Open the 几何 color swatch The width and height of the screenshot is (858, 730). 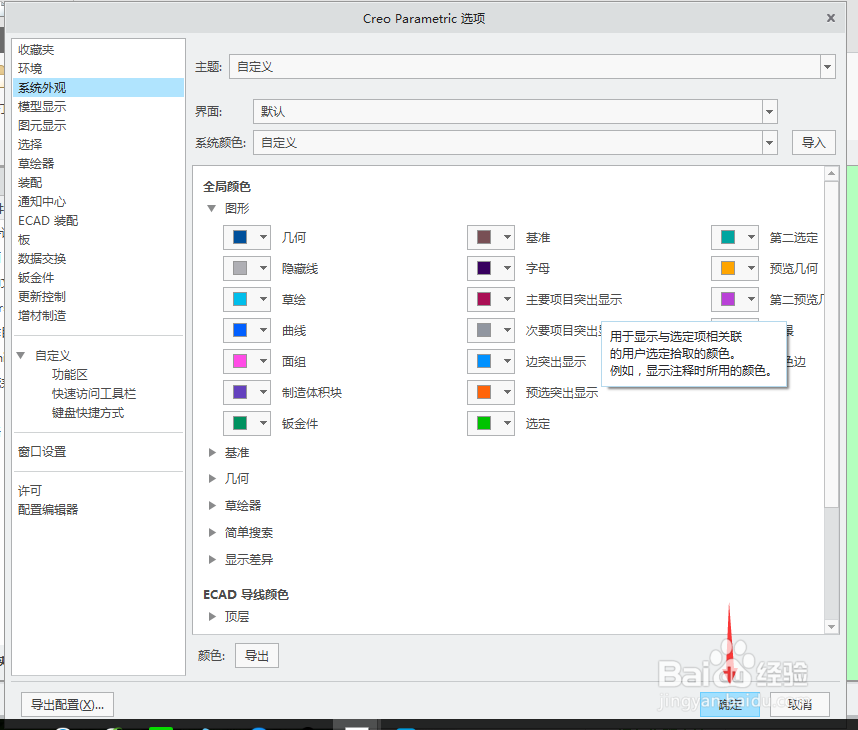pyautogui.click(x=247, y=237)
